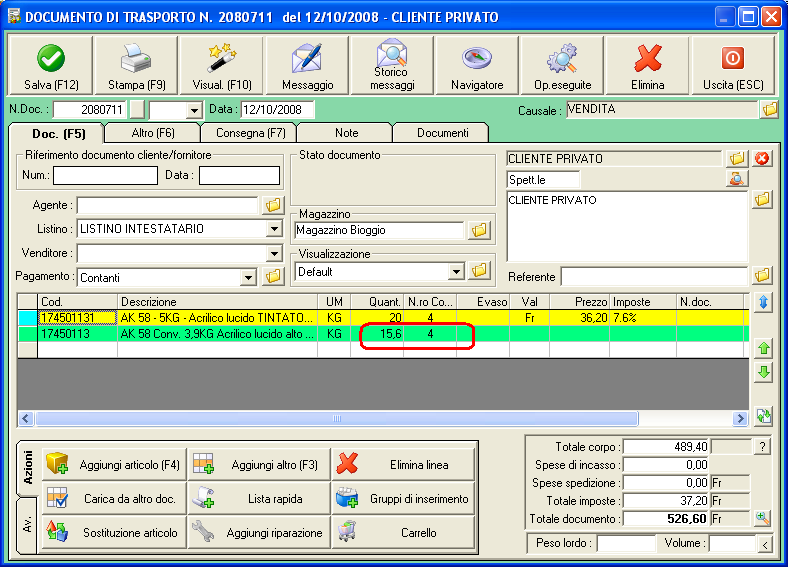Select the Azioni vertical tab
The height and width of the screenshot is (567, 788).
(28, 467)
